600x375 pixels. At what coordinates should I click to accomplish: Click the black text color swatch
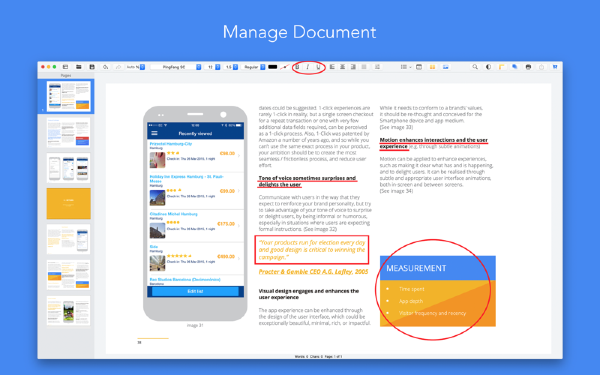(x=272, y=67)
